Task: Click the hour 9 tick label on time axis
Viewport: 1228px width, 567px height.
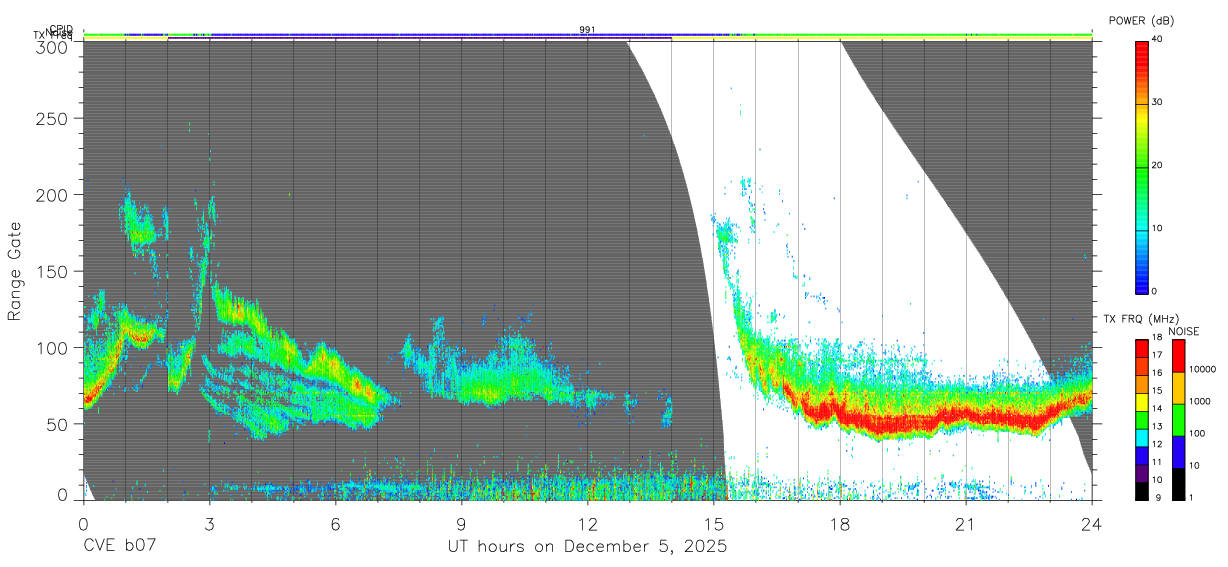Action: pos(461,524)
